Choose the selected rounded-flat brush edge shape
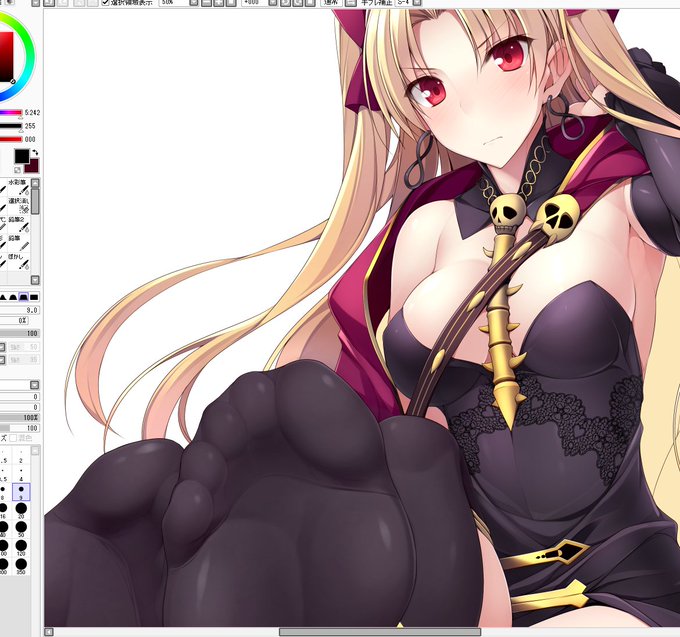The width and height of the screenshot is (680, 637). tap(23, 297)
